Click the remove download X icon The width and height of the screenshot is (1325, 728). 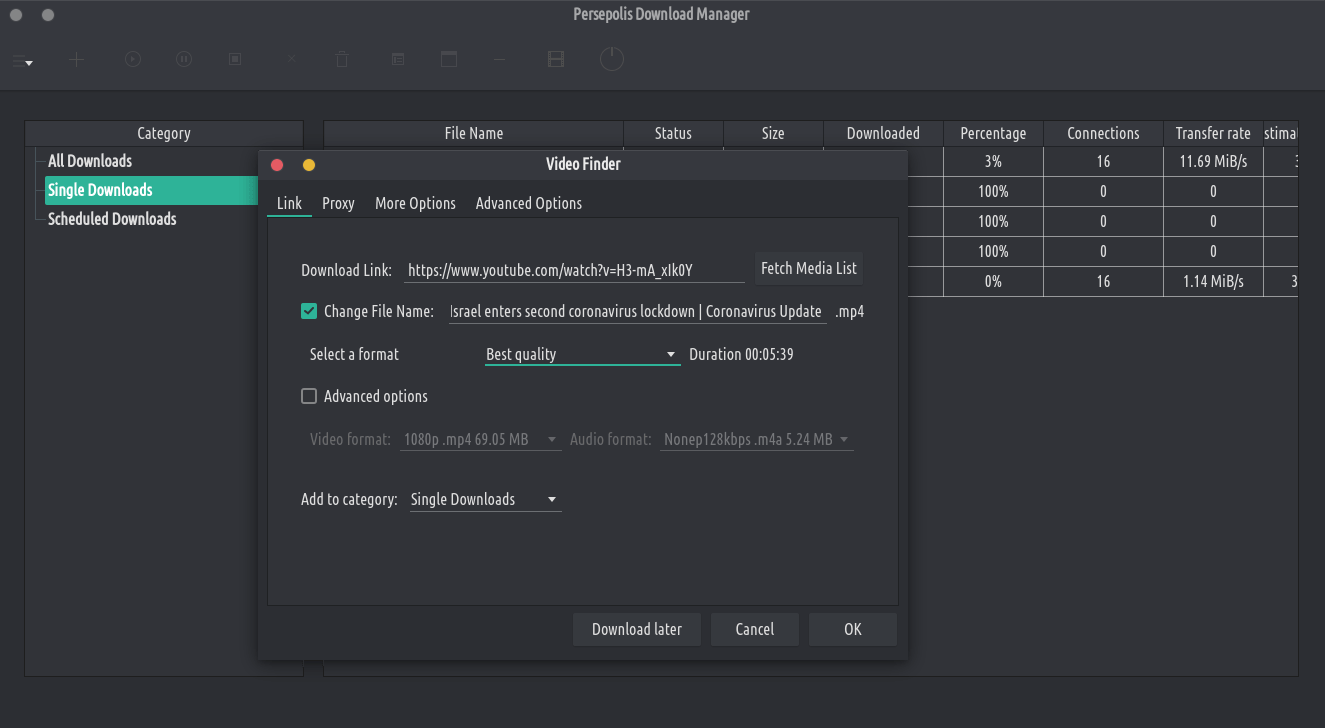pyautogui.click(x=292, y=60)
